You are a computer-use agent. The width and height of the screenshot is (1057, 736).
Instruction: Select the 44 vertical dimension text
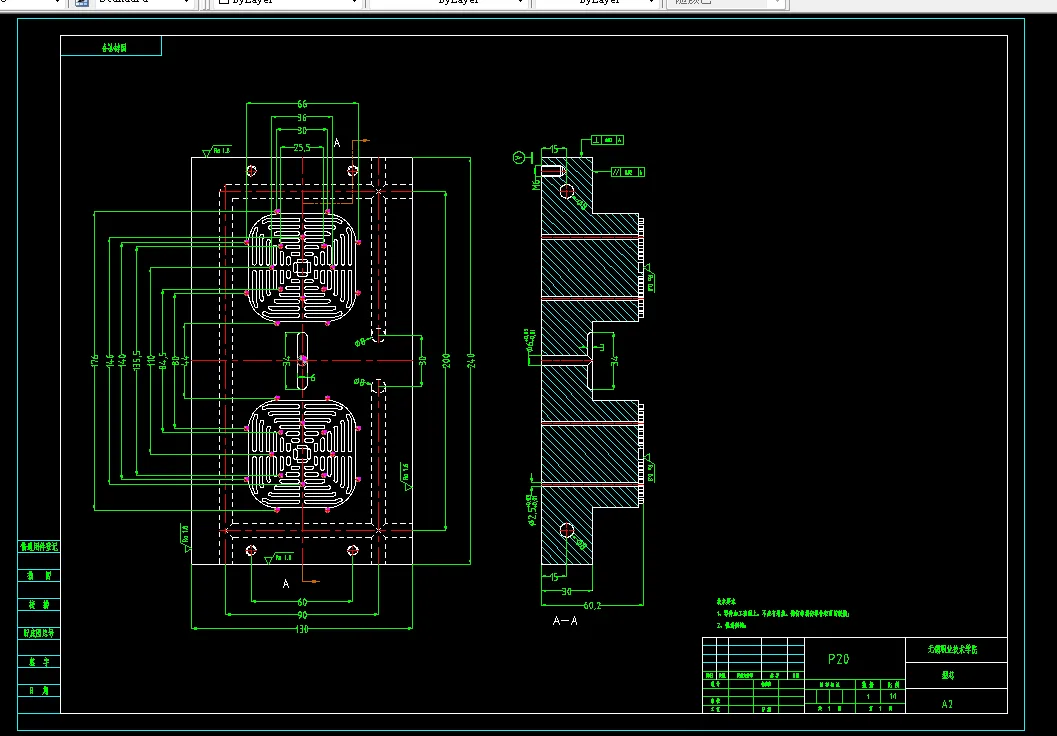pos(185,361)
